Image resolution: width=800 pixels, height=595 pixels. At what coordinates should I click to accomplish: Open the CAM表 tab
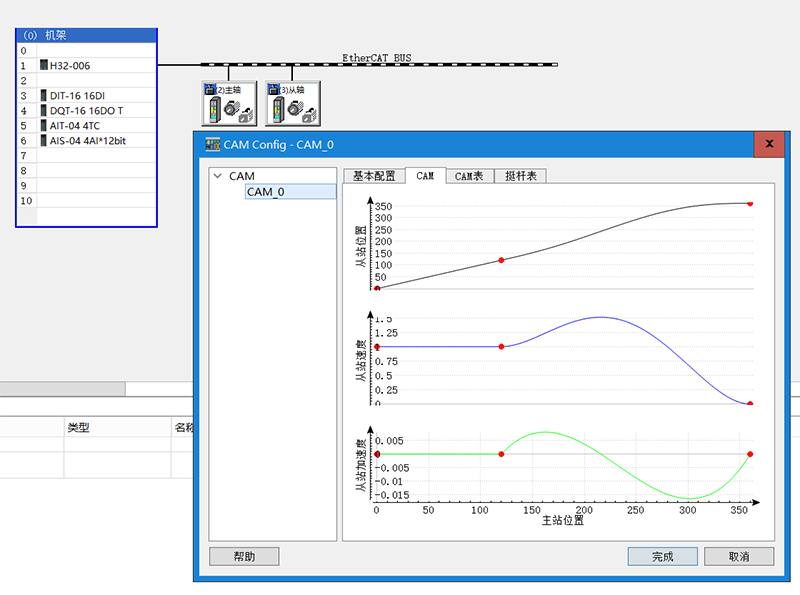pyautogui.click(x=469, y=176)
